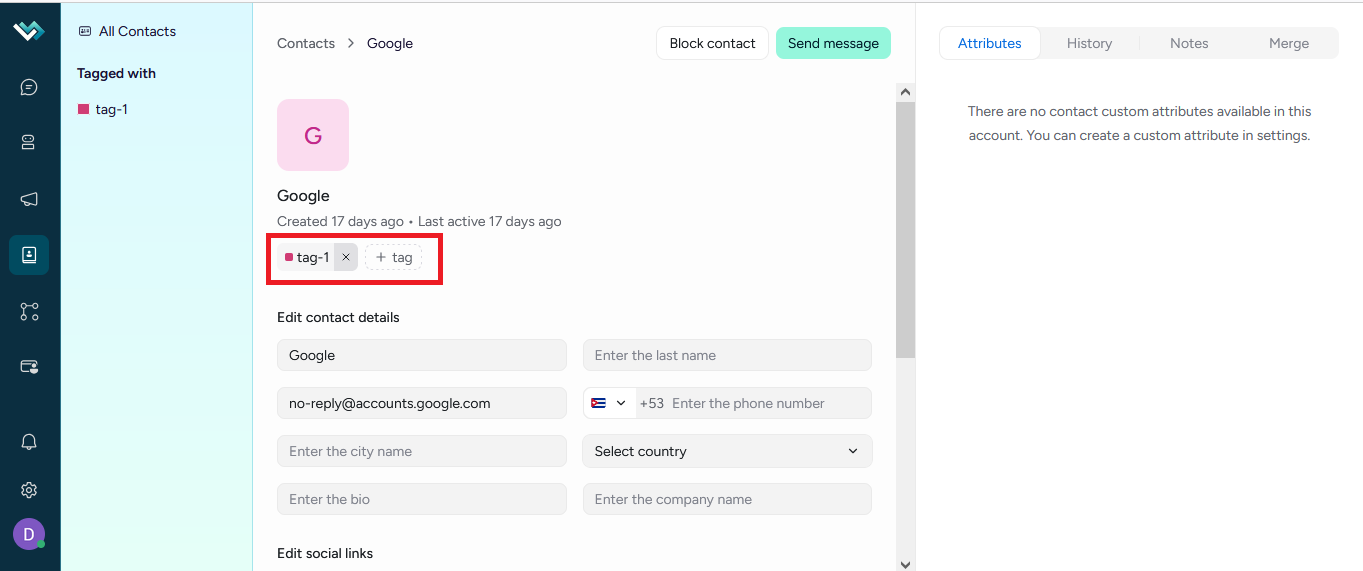Open the Select country dropdown
Viewport: 1363px width, 571px height.
(727, 451)
